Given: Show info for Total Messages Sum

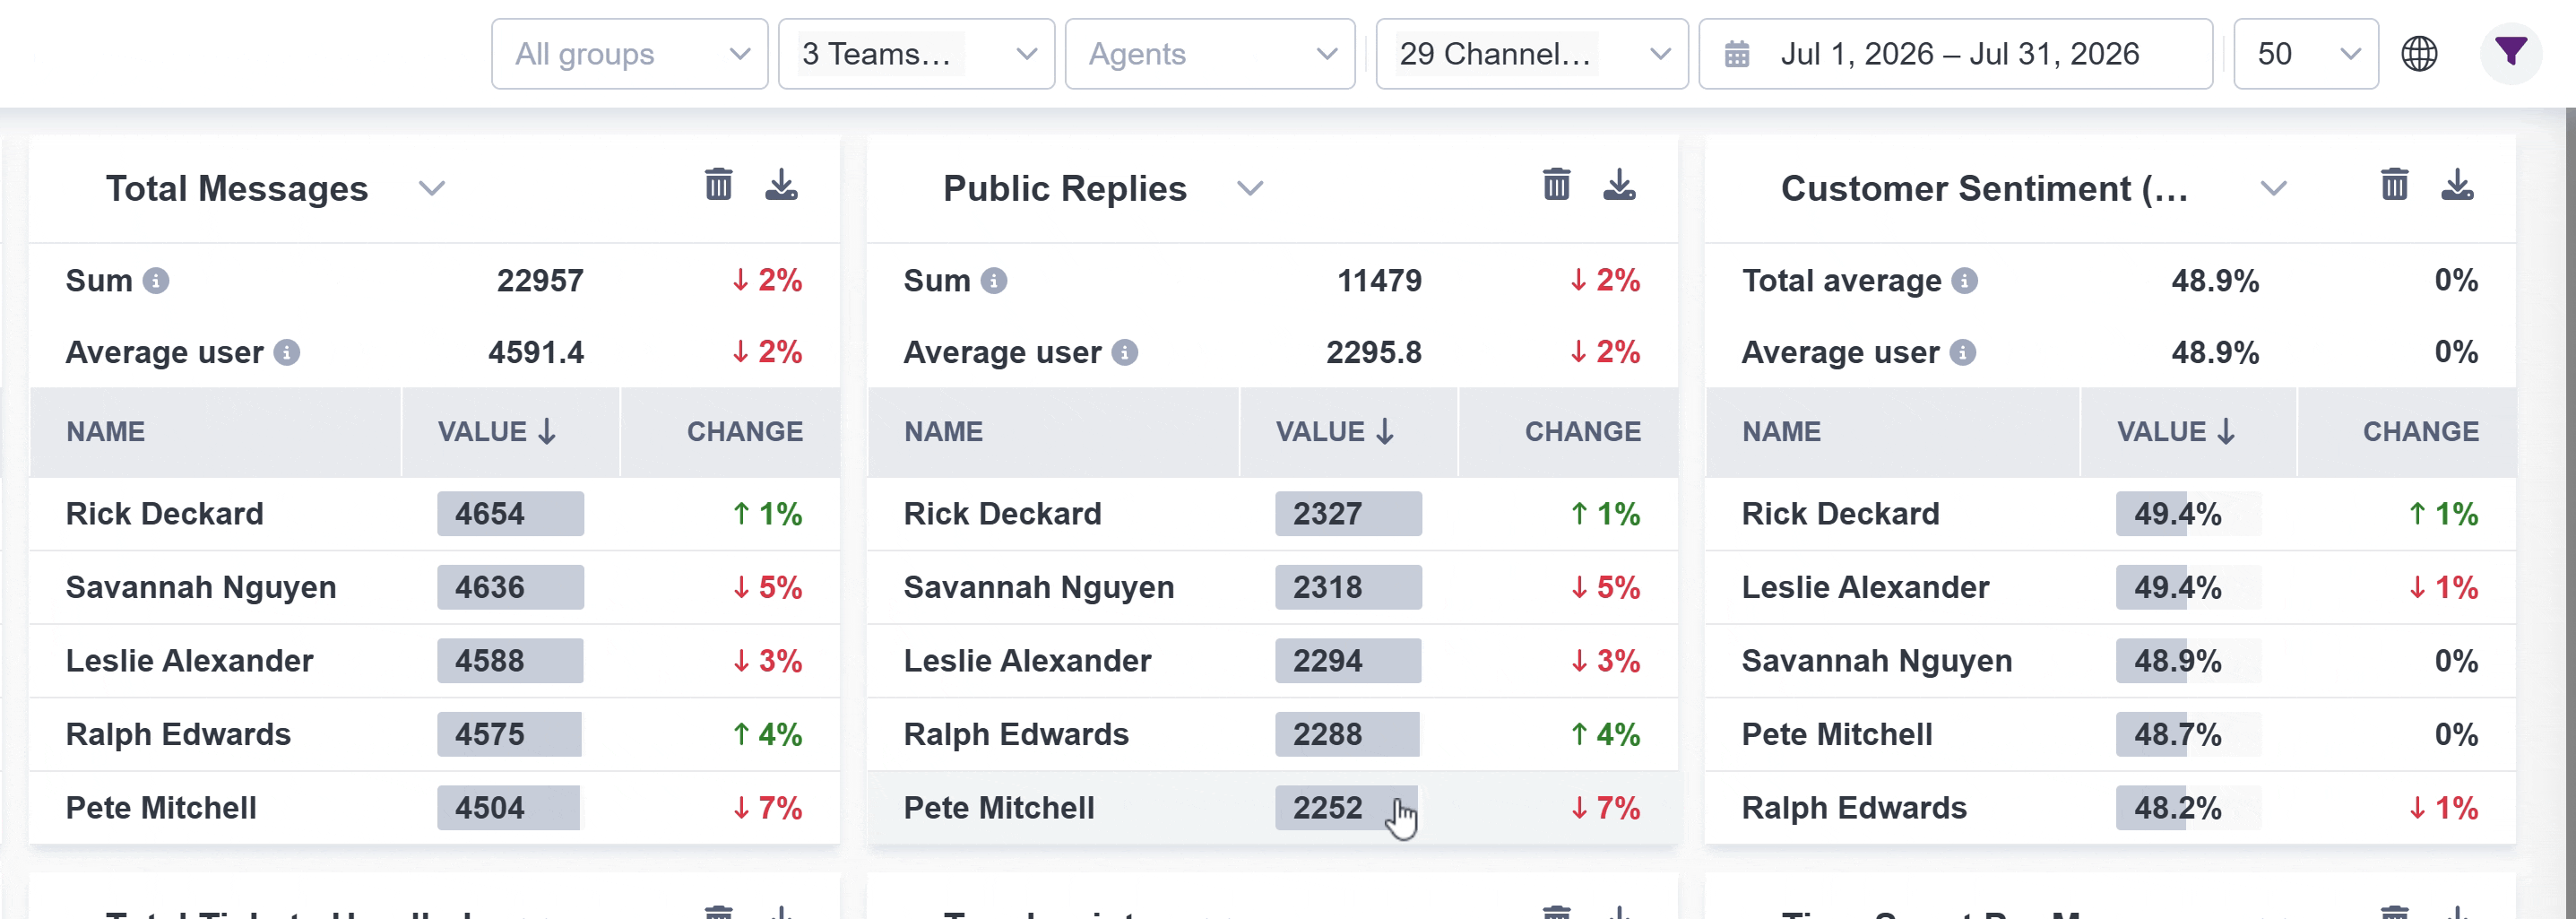Looking at the screenshot, I should click(x=155, y=281).
